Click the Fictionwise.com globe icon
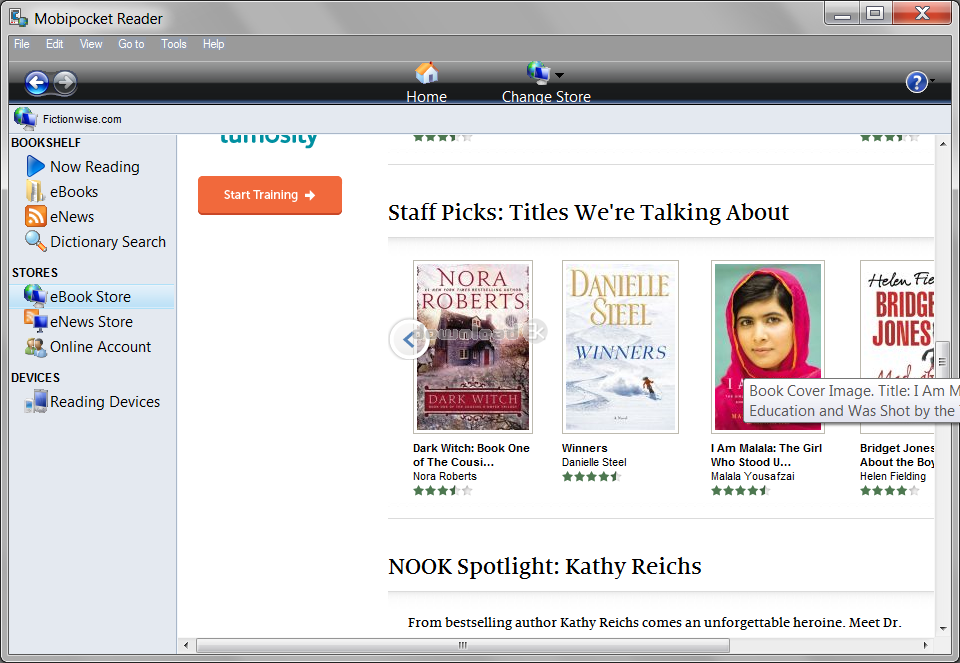 point(26,119)
